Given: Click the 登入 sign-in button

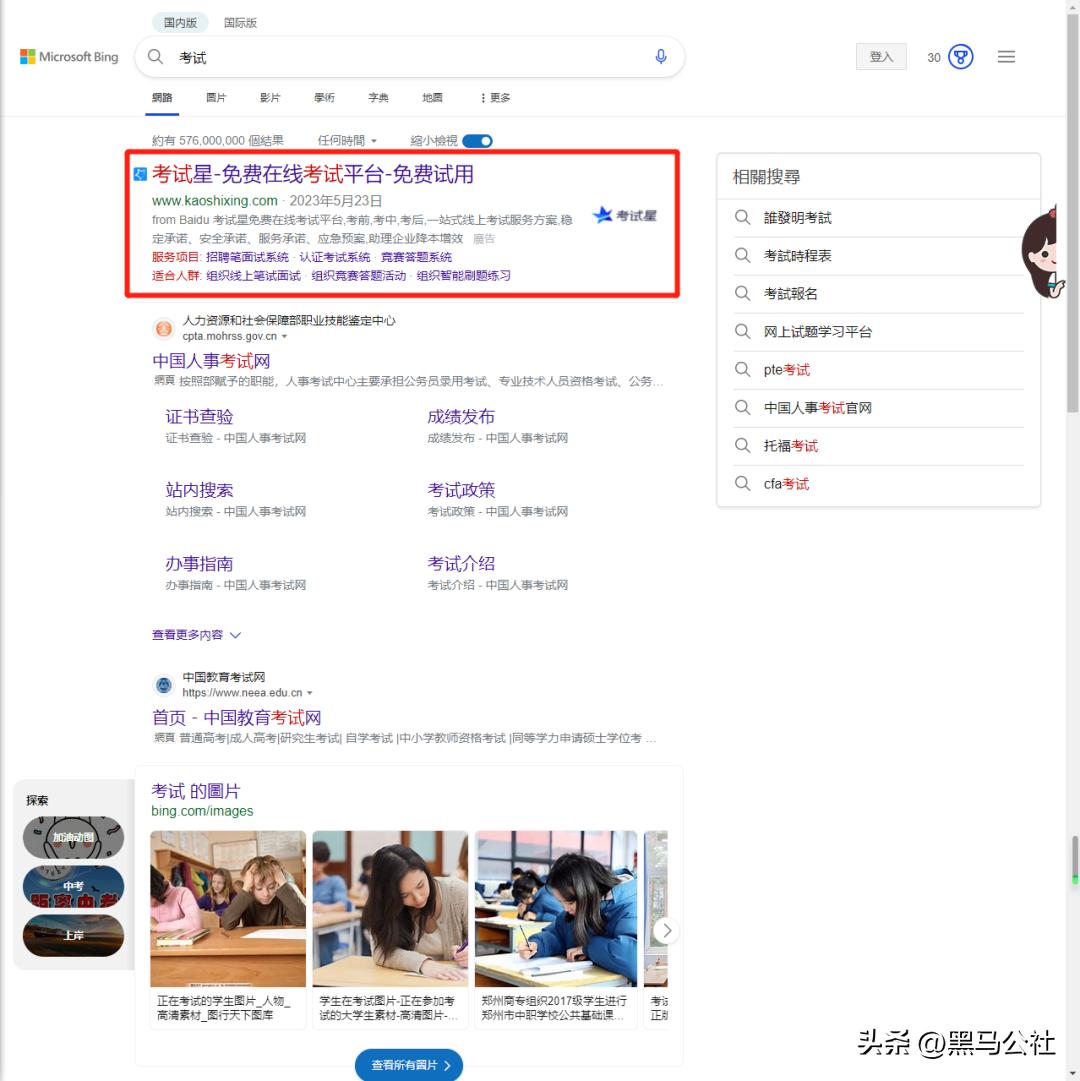Looking at the screenshot, I should tap(881, 57).
